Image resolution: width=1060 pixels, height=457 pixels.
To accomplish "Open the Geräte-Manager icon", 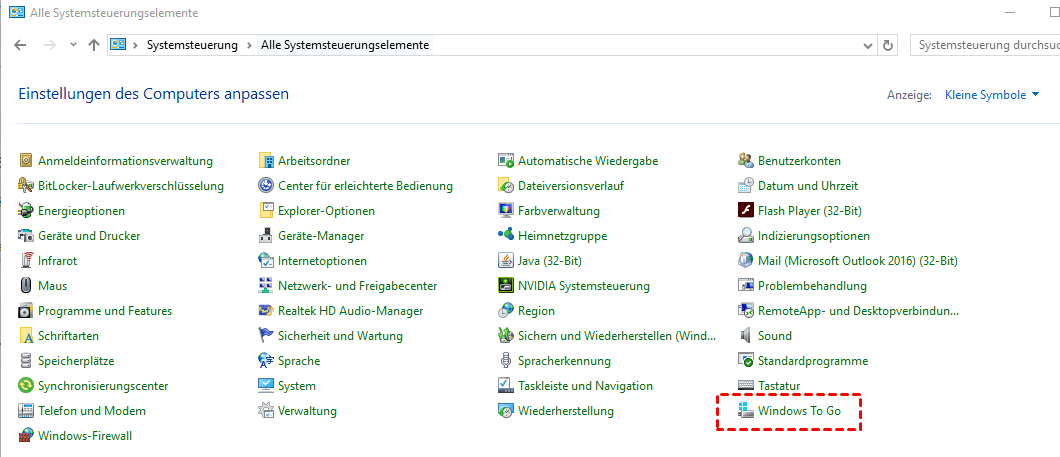I will coord(267,236).
